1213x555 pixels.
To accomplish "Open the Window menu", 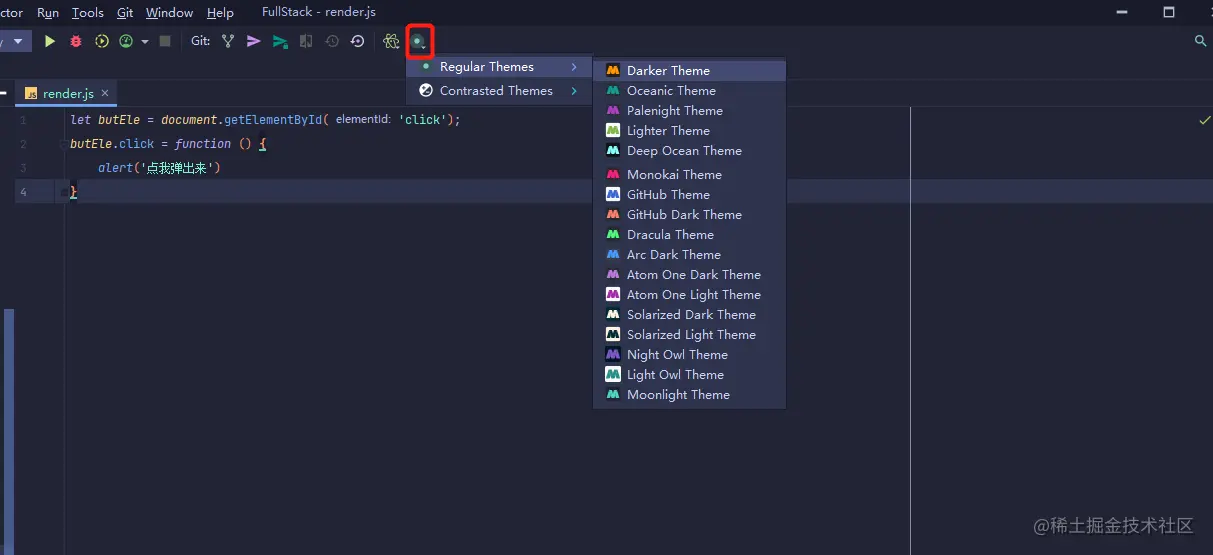I will pyautogui.click(x=170, y=12).
